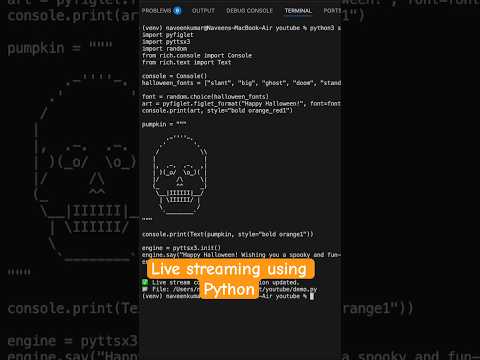The width and height of the screenshot is (480, 360).
Task: Switch to the OUTPUT tab
Action: [x=203, y=11]
